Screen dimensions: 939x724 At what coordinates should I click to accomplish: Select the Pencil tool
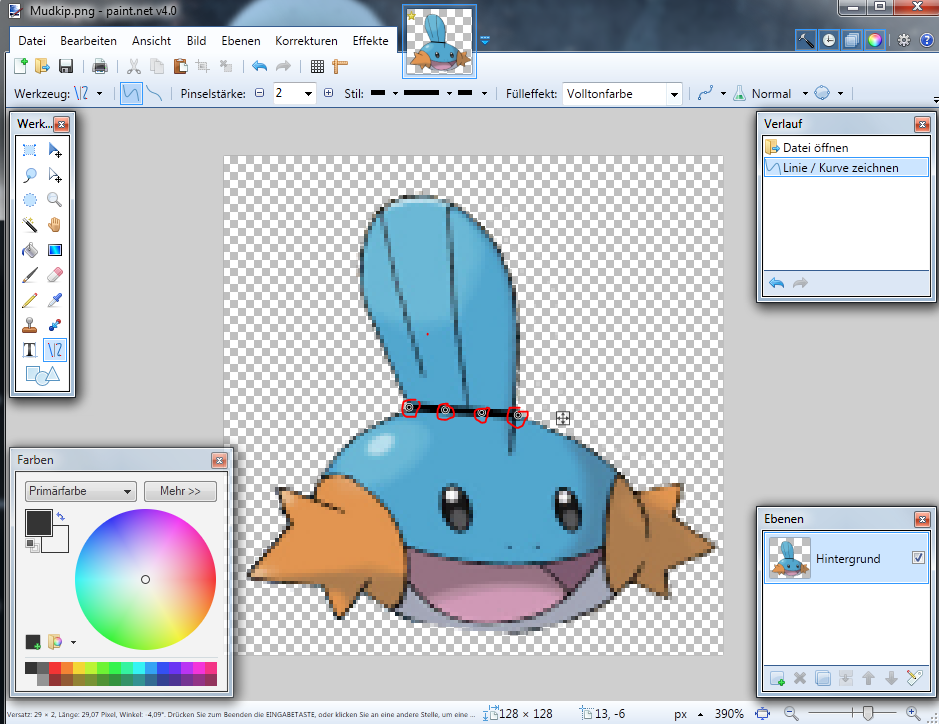tap(29, 300)
